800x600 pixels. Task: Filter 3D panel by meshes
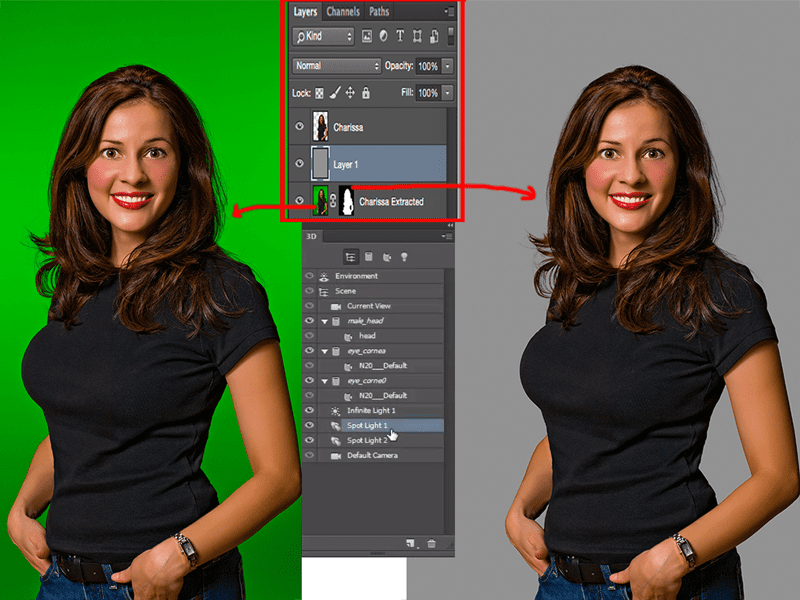369,257
